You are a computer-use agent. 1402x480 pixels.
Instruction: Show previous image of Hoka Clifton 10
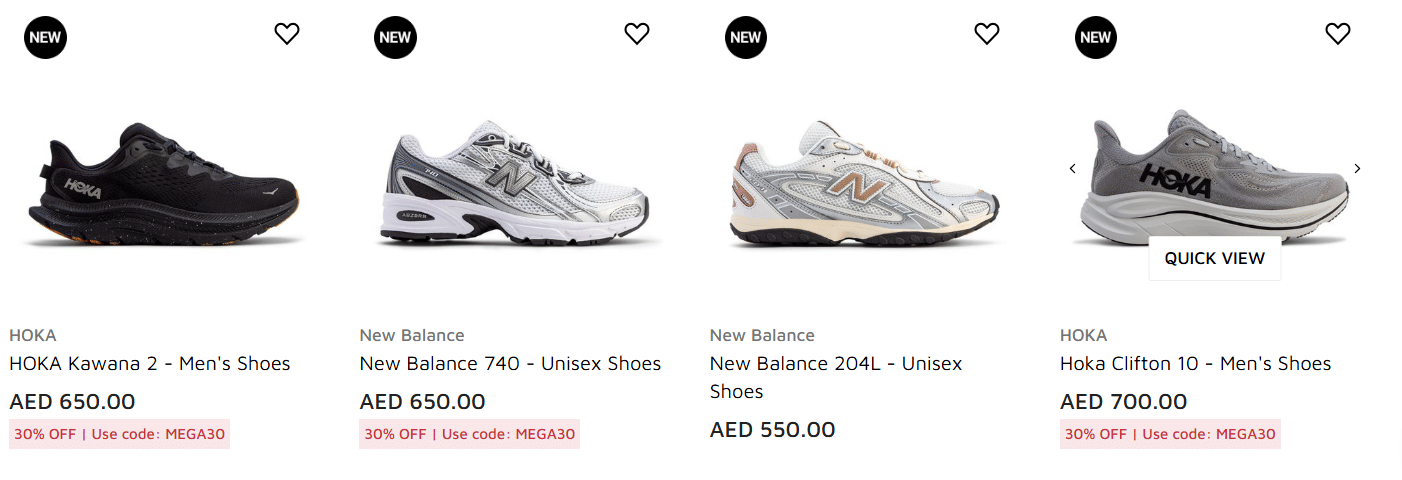(x=1073, y=169)
